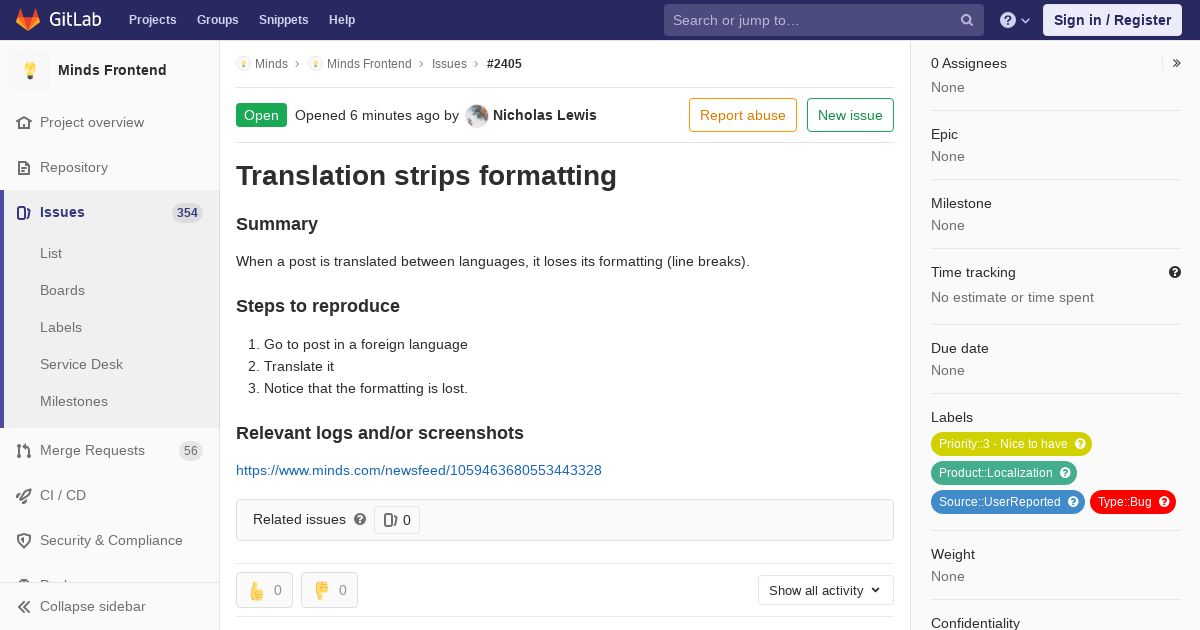Click the Issues sidebar icon

24,212
